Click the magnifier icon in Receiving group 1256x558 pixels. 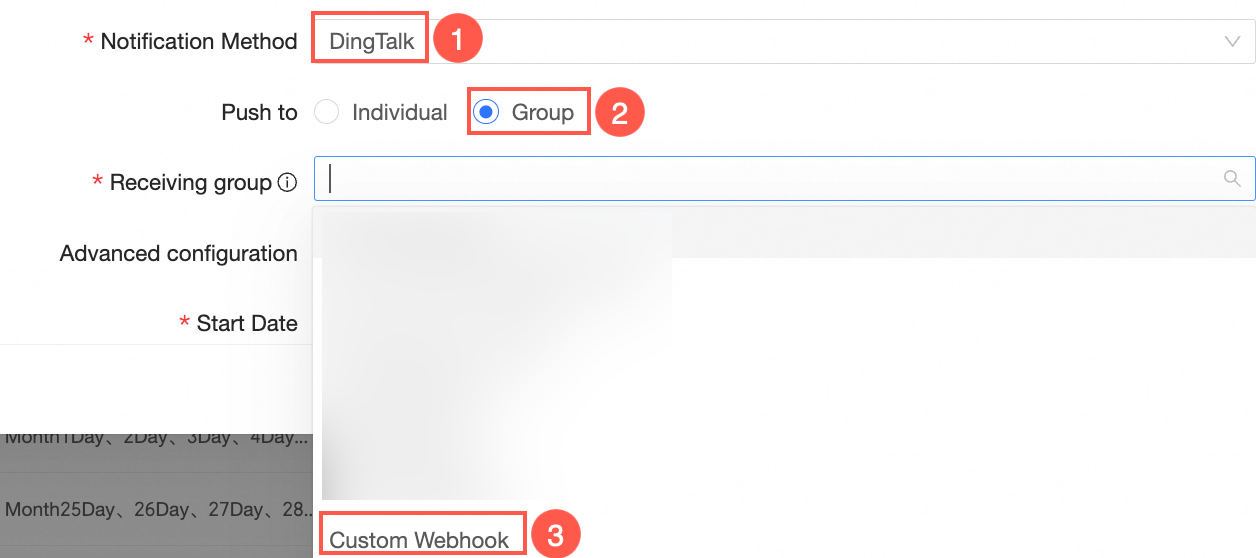(x=1232, y=178)
